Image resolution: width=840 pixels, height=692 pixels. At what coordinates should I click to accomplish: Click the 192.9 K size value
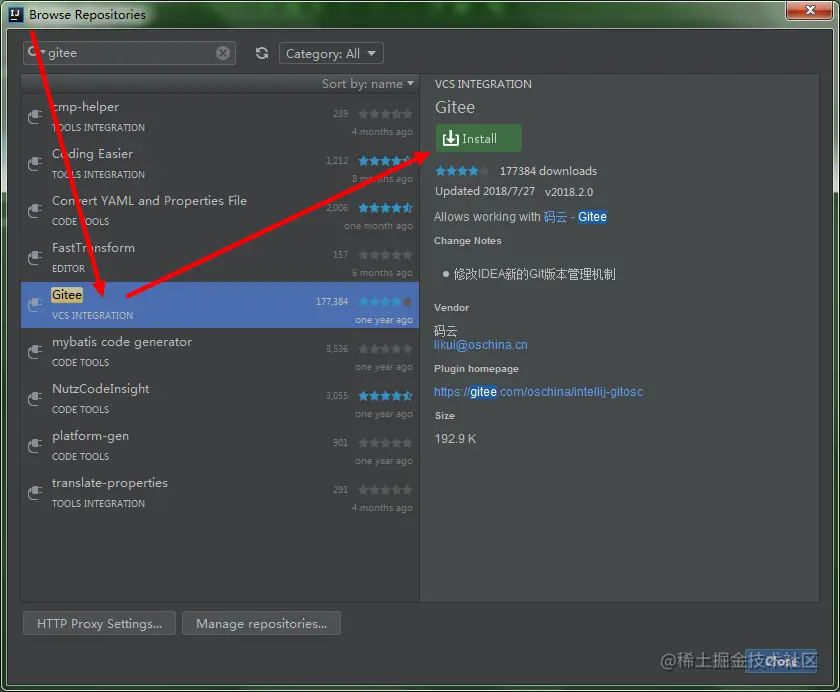pos(455,439)
